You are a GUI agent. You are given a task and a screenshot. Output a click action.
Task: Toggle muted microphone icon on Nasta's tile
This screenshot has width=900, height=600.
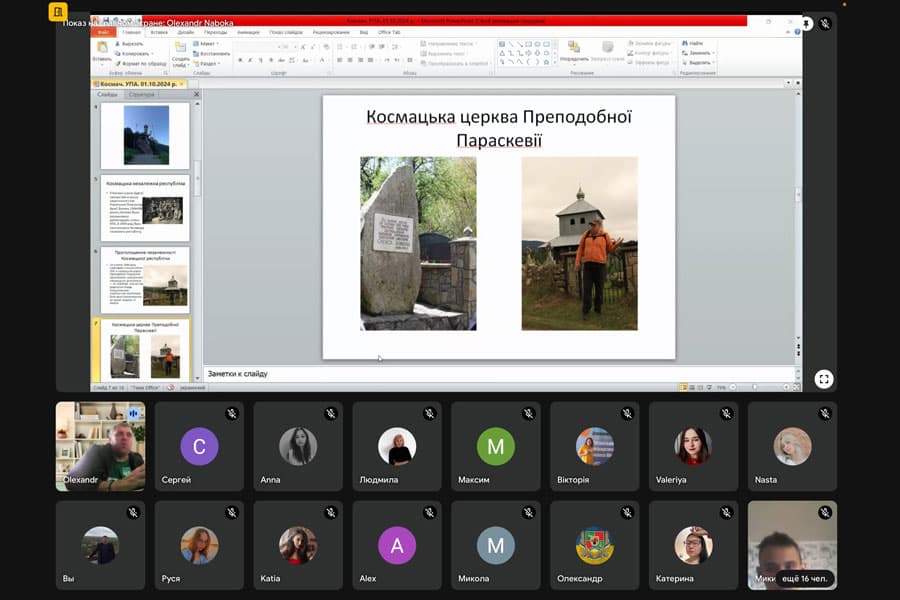click(x=826, y=413)
